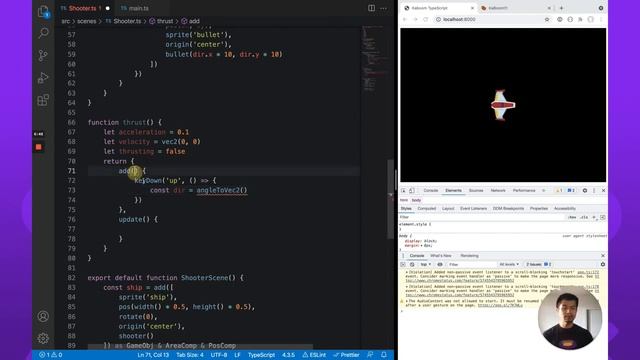Open the Run and Debug view
Viewport: 640px width, 360px height.
point(43,78)
